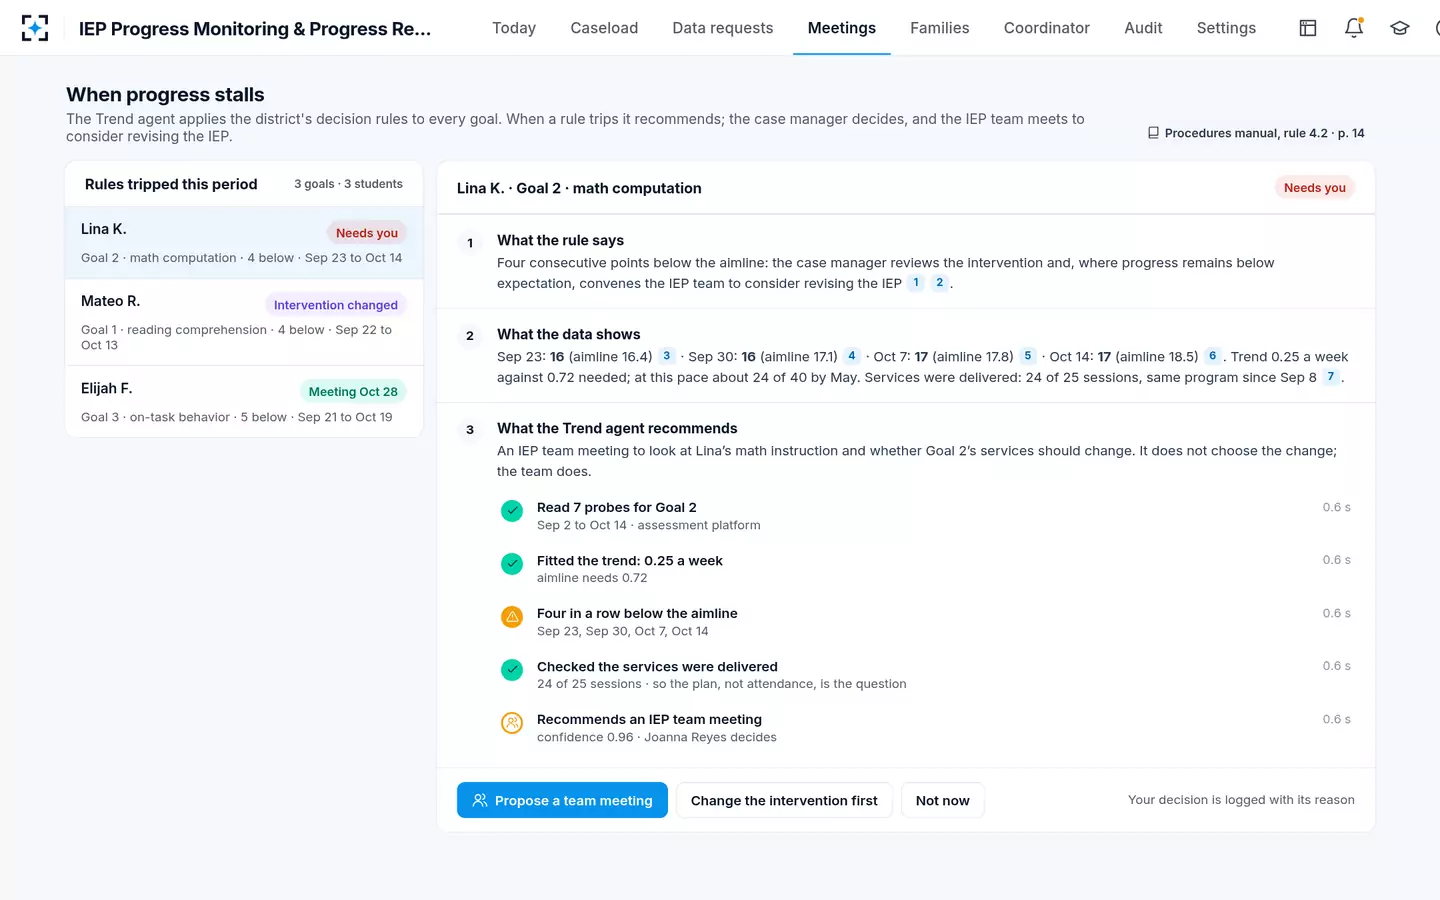Screen dimensions: 1440x900
Task: Select the Mateo R. rule row
Action: tap(244, 322)
